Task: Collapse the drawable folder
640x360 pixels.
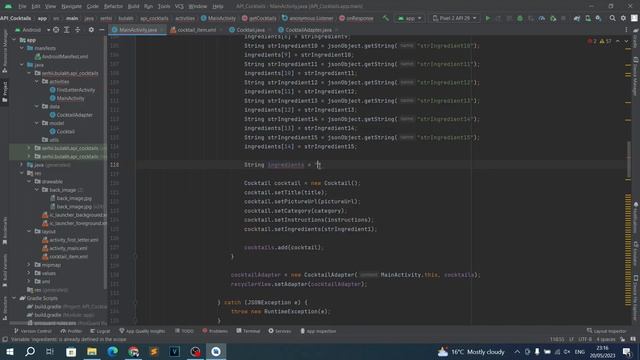Action: click(29, 181)
